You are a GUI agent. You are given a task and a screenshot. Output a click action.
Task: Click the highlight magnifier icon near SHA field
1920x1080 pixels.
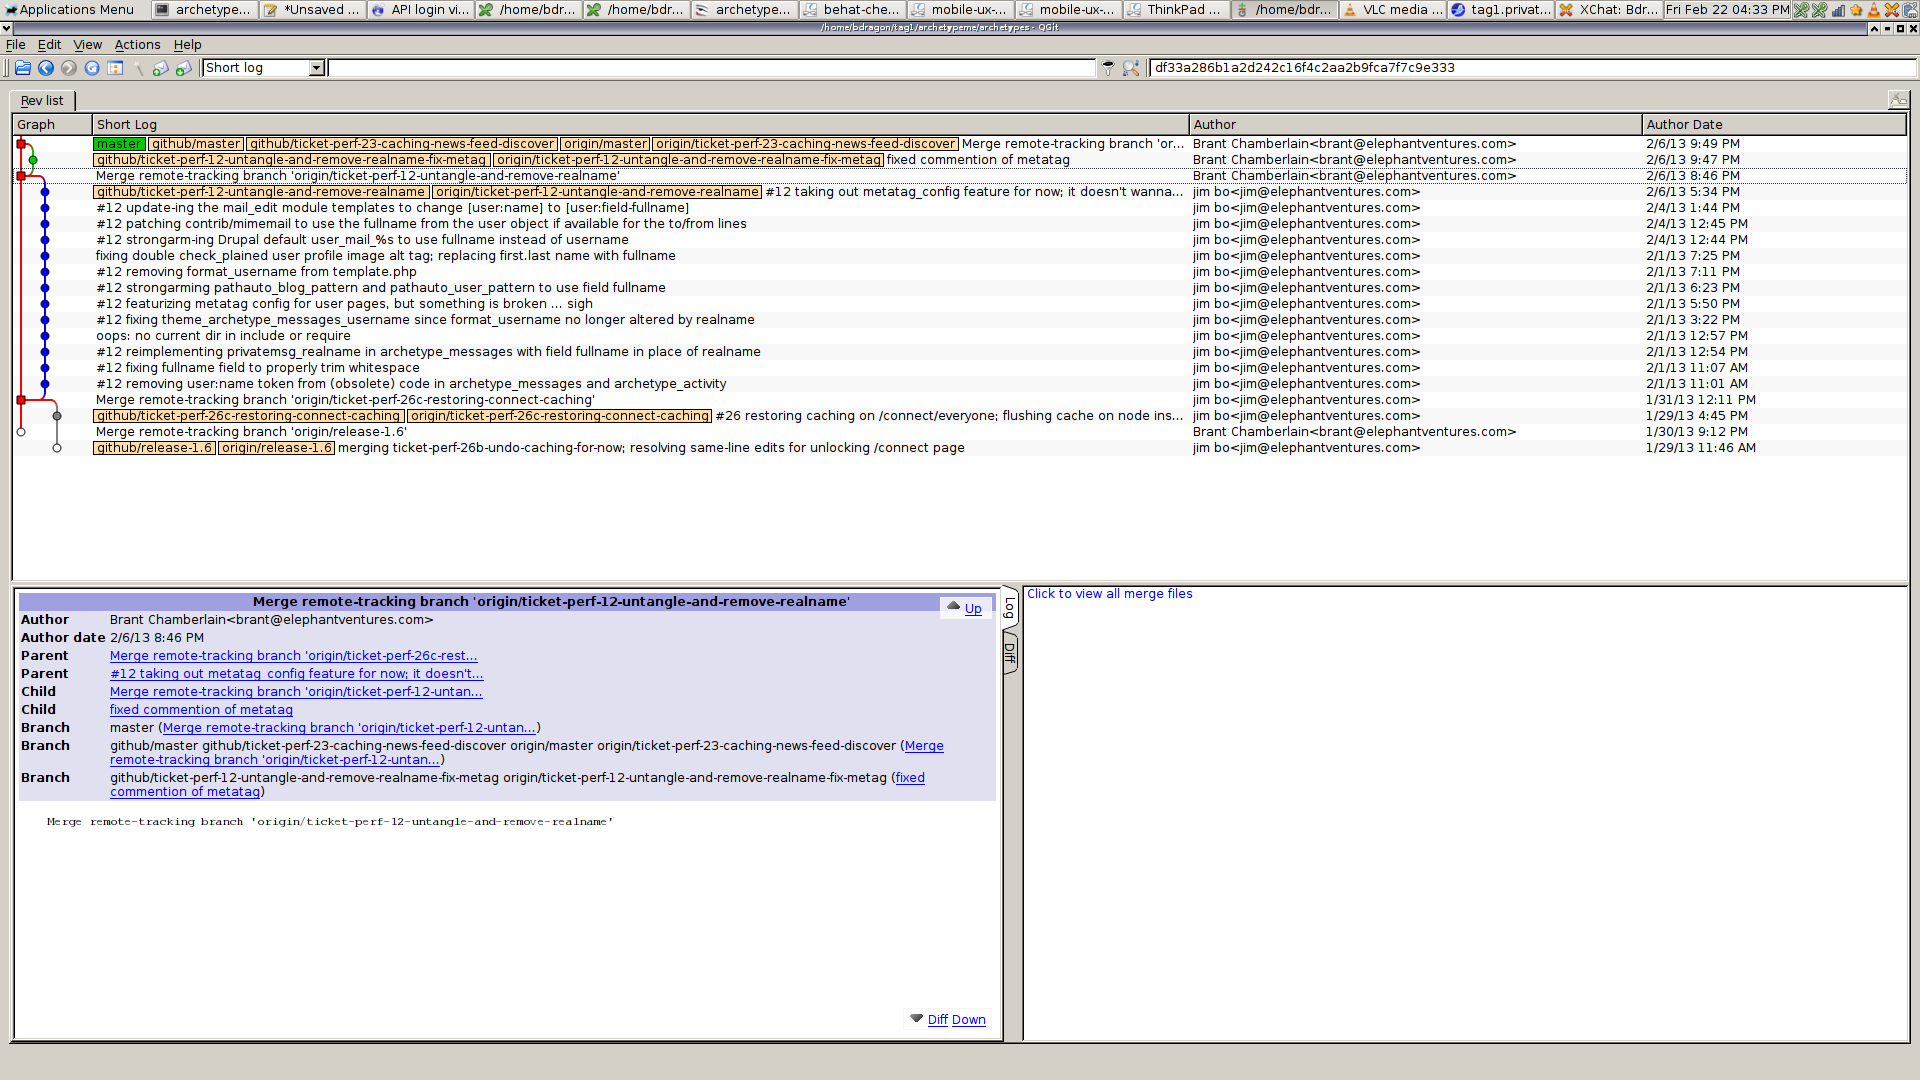coord(1131,68)
